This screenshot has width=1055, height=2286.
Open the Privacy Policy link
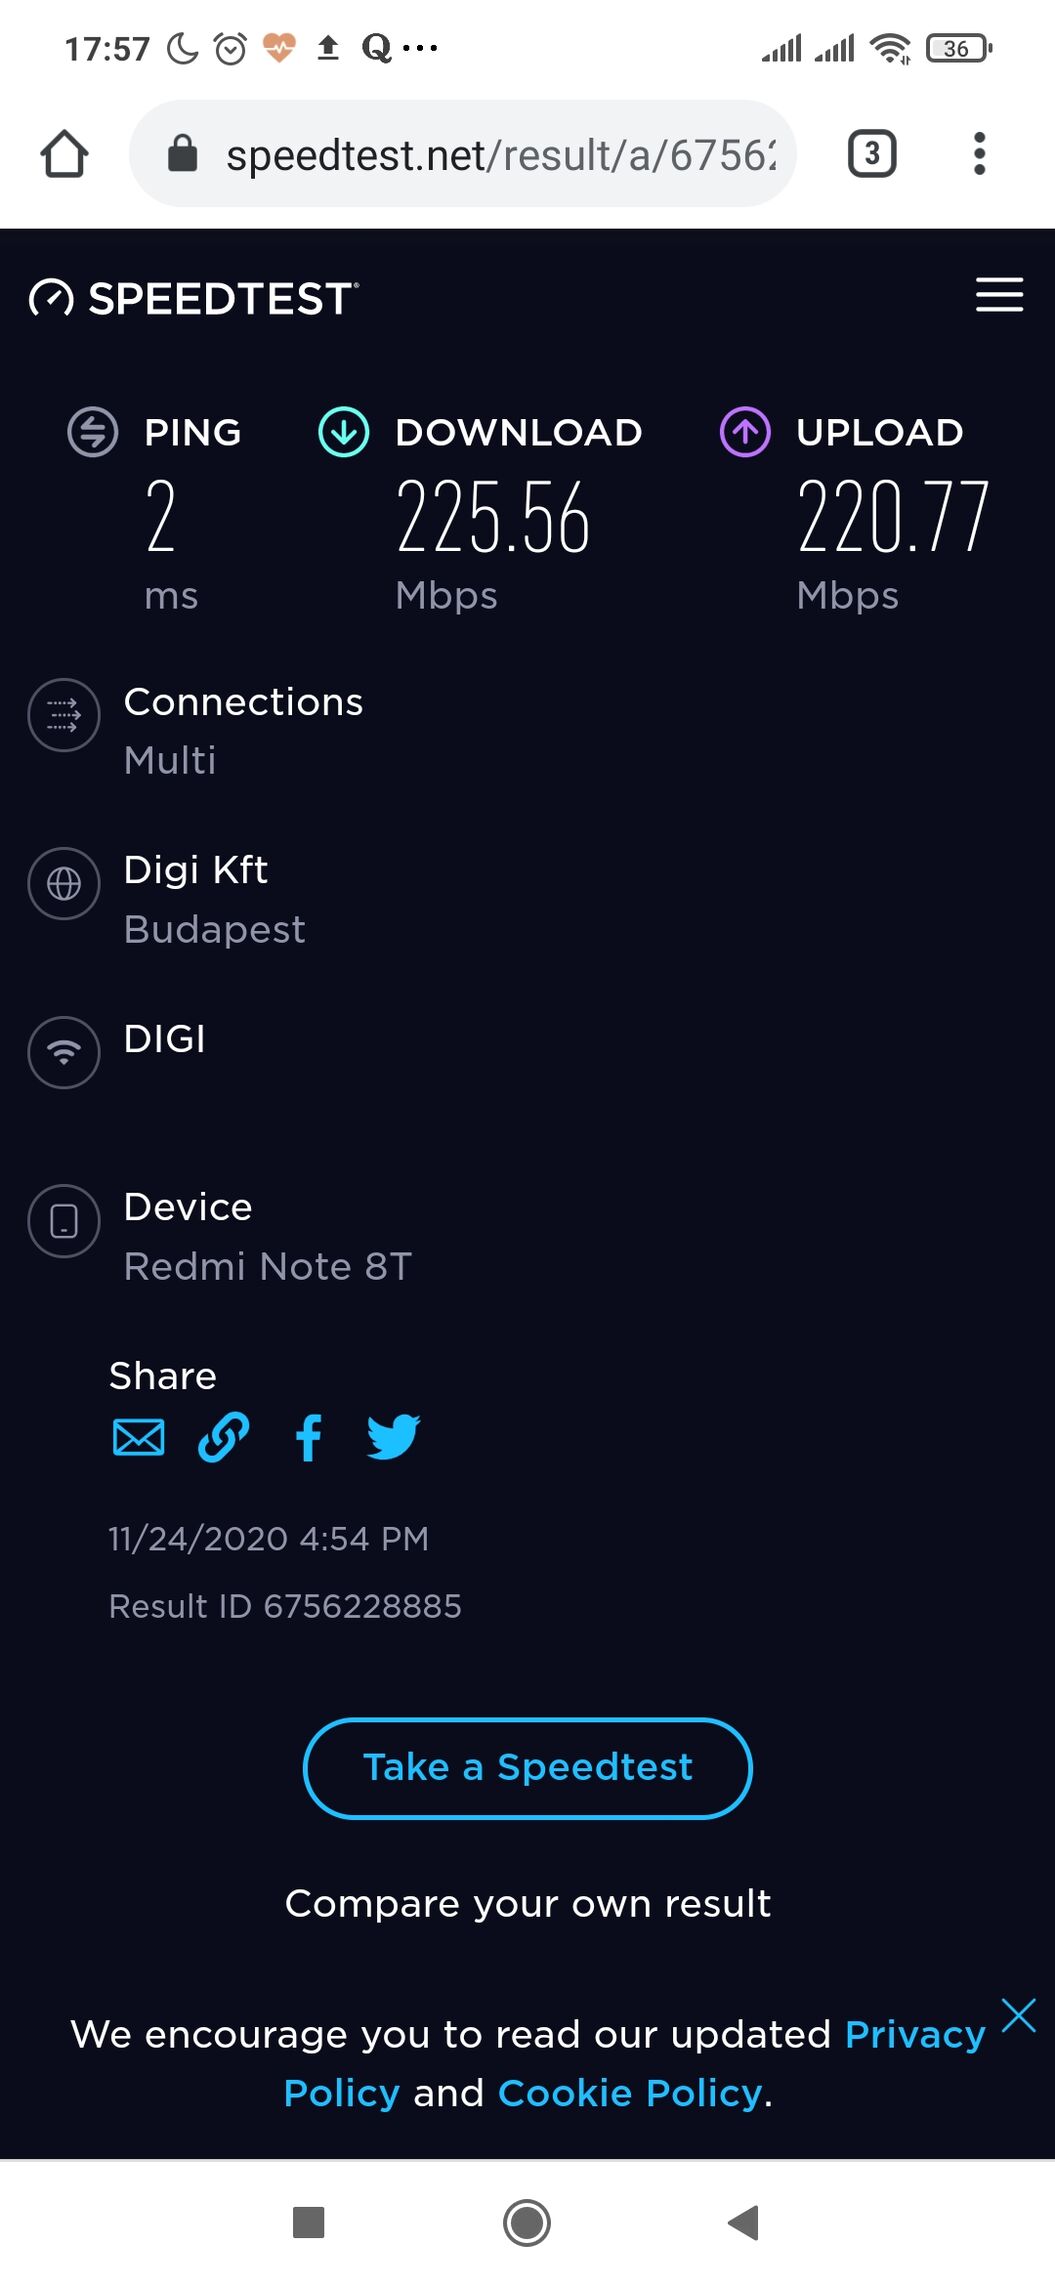click(x=635, y=2063)
